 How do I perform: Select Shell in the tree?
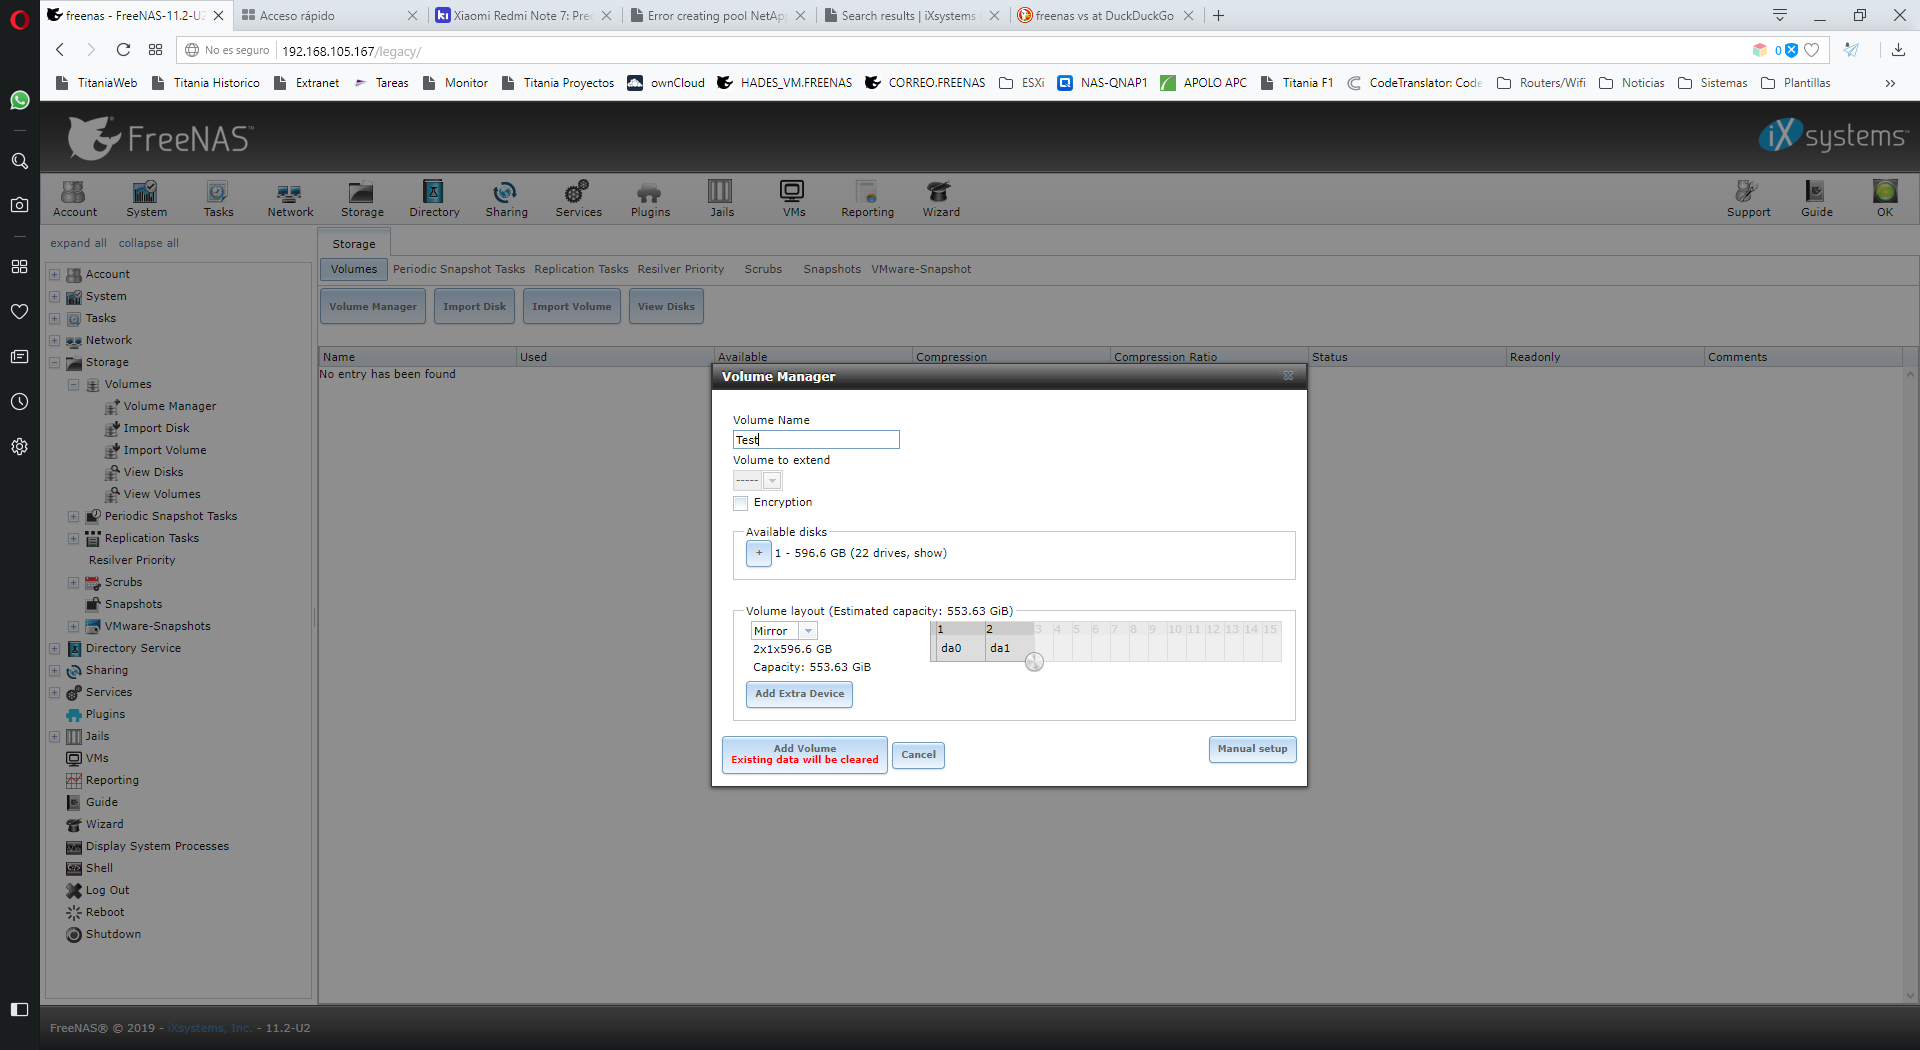pos(99,868)
